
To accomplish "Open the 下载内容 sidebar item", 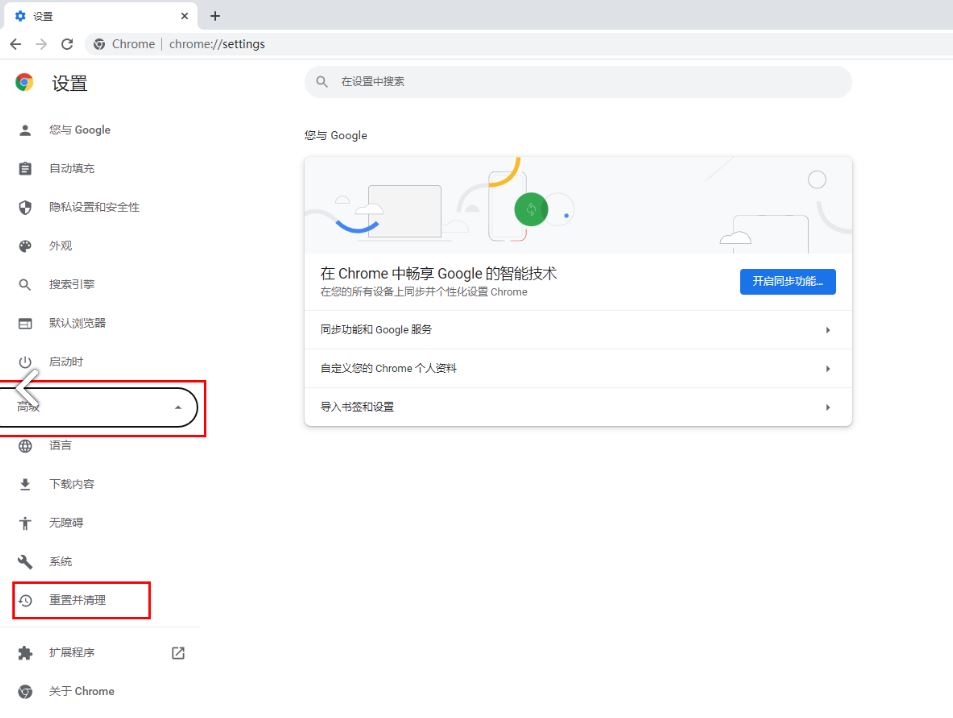I will (72, 484).
